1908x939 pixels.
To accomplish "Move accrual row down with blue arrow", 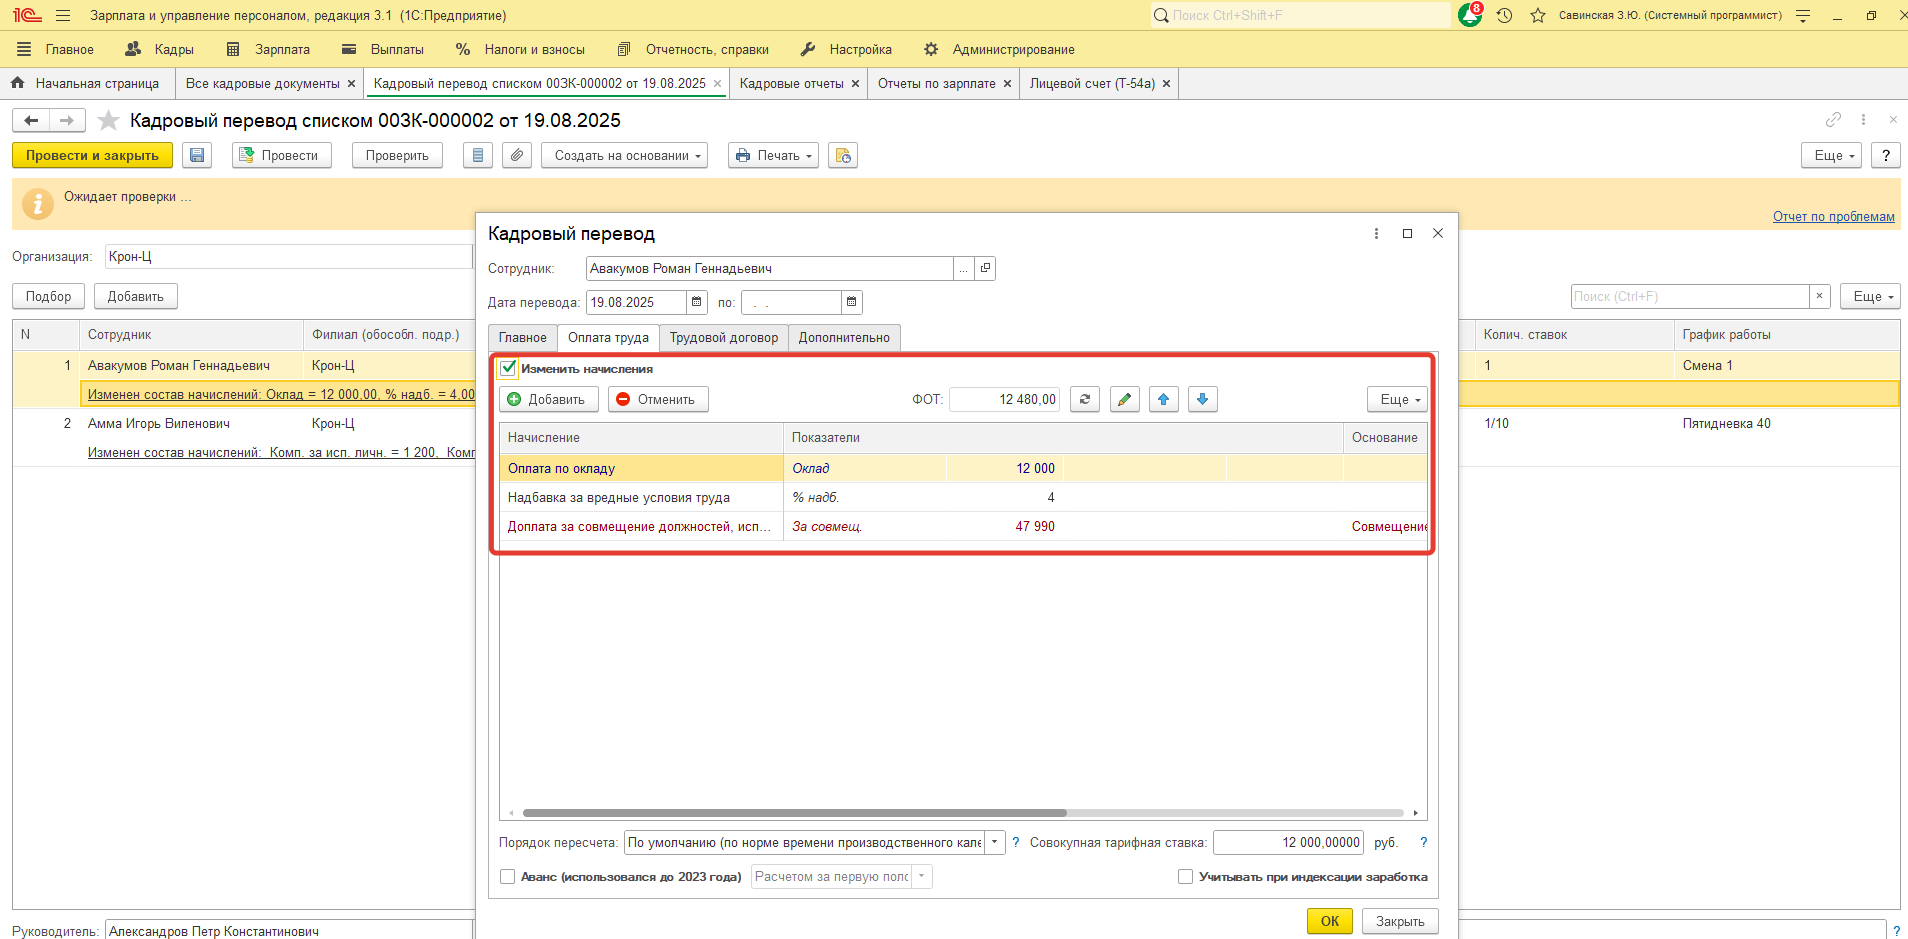I will click(1202, 399).
